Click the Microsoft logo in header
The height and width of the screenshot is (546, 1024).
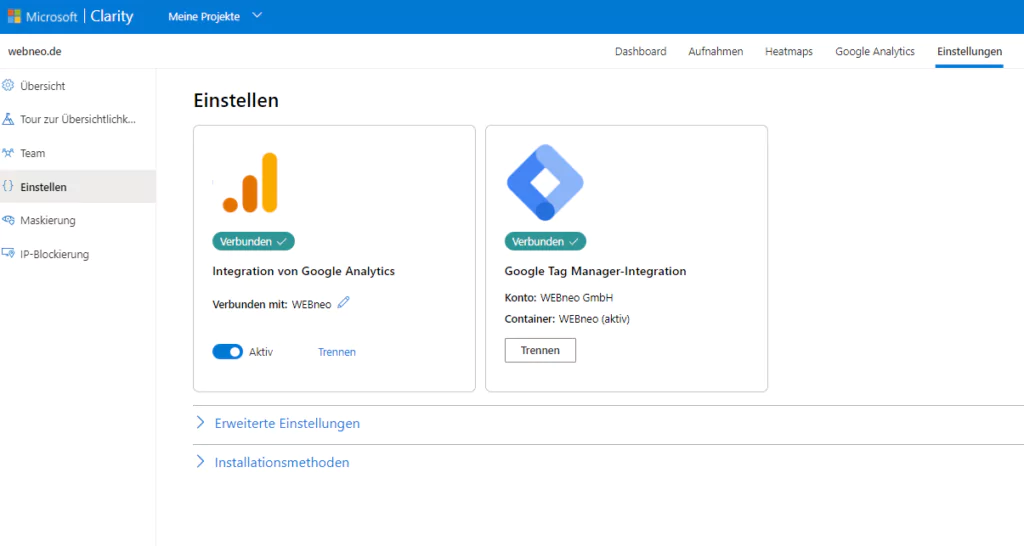(14, 16)
